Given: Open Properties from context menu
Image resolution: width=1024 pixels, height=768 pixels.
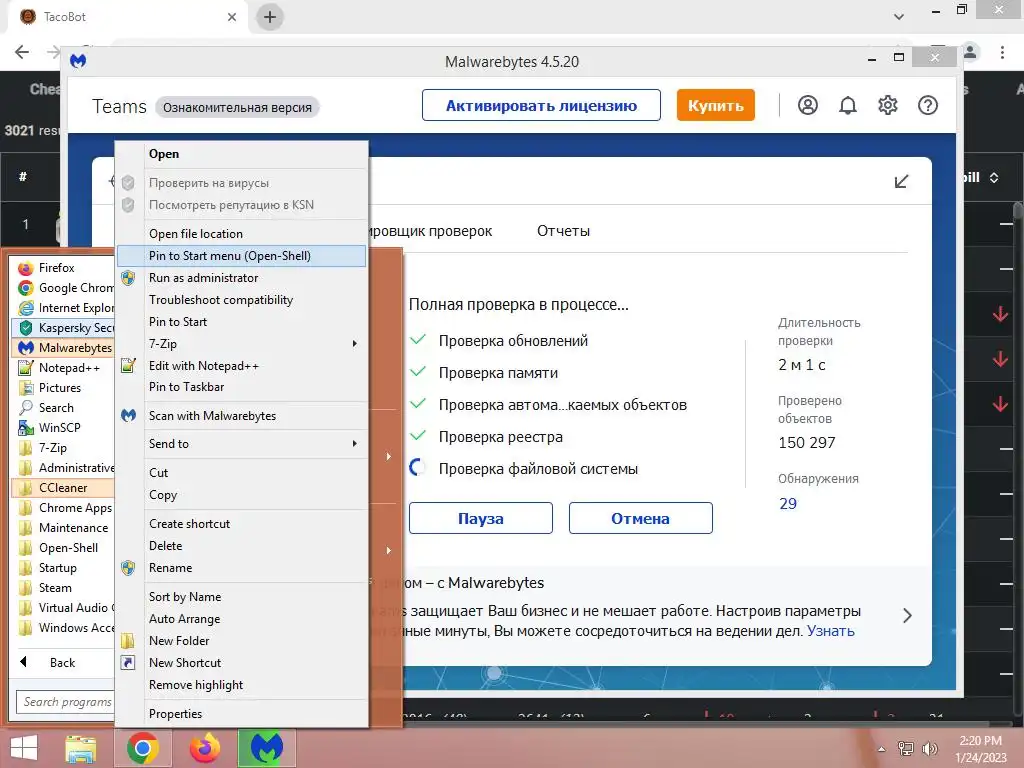Looking at the screenshot, I should 241,714.
